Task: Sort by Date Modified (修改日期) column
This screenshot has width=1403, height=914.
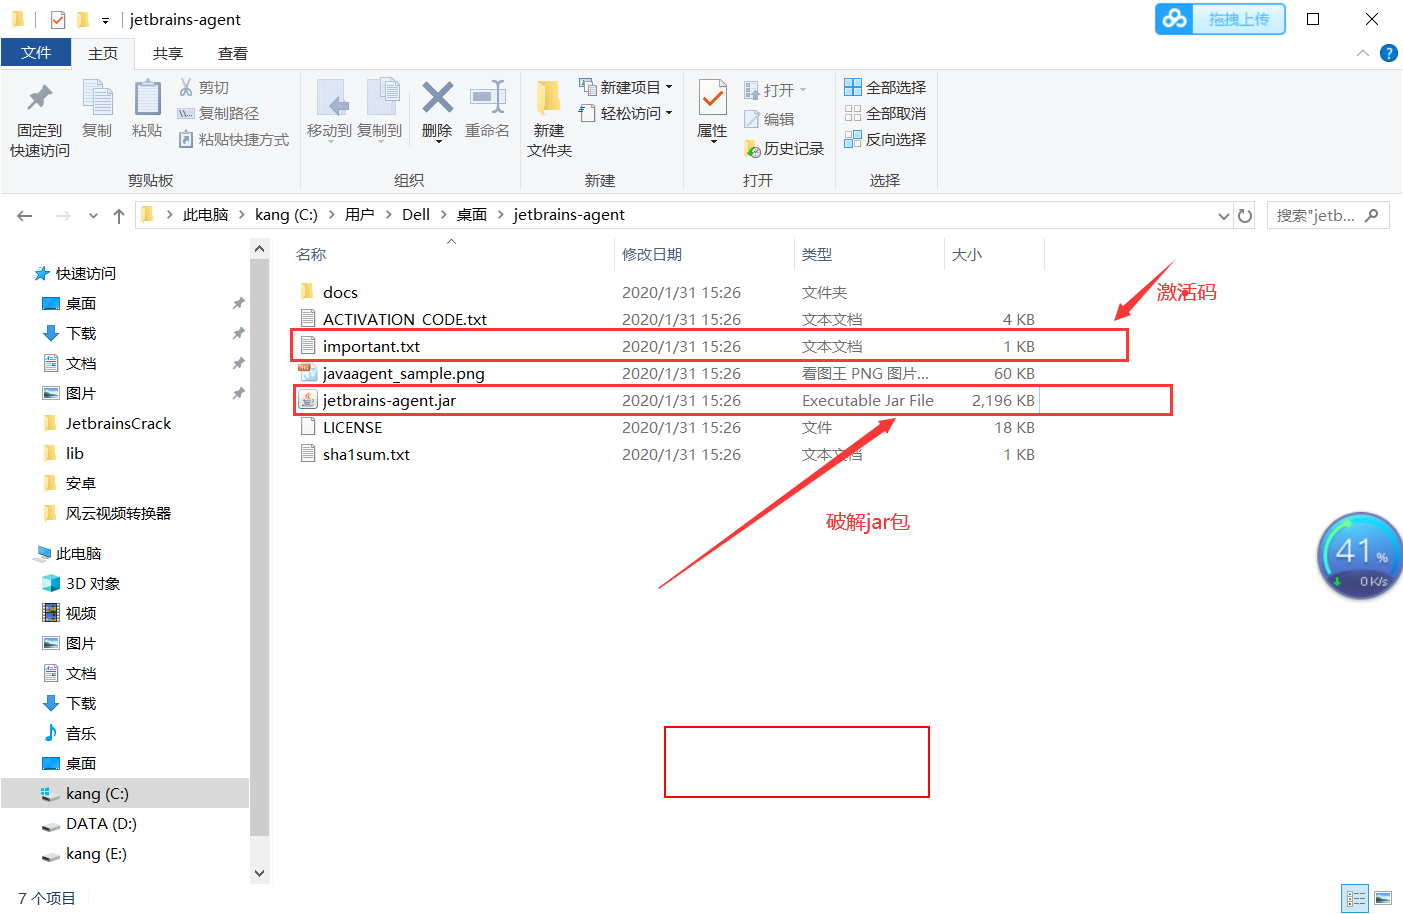Action: pos(652,255)
